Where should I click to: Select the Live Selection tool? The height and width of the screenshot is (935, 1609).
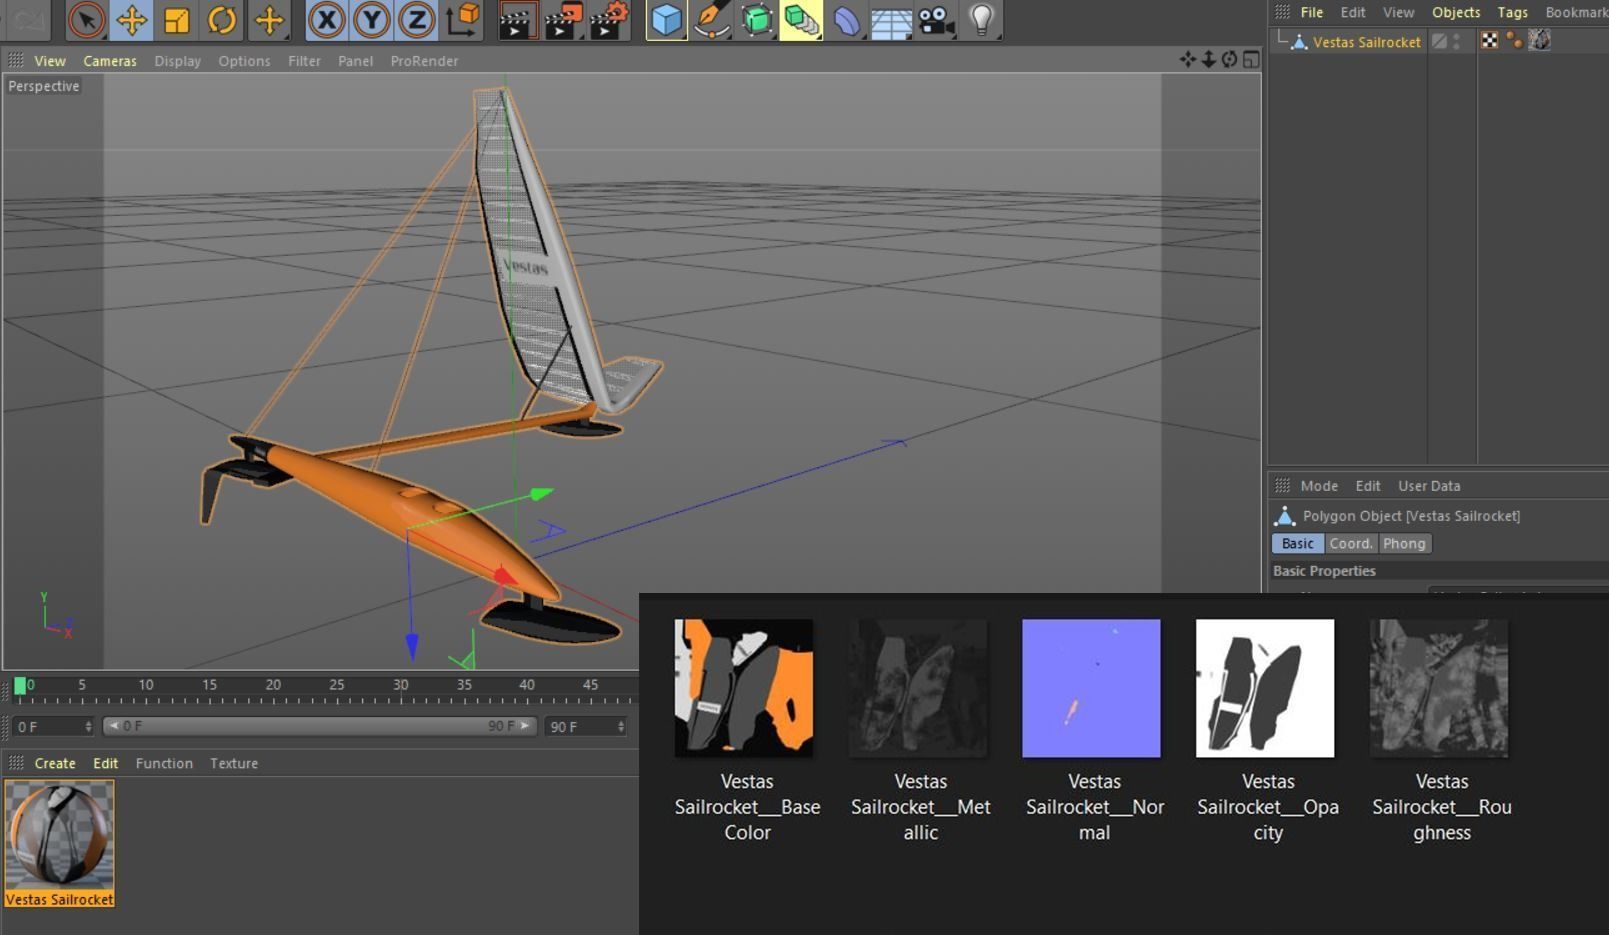(87, 19)
